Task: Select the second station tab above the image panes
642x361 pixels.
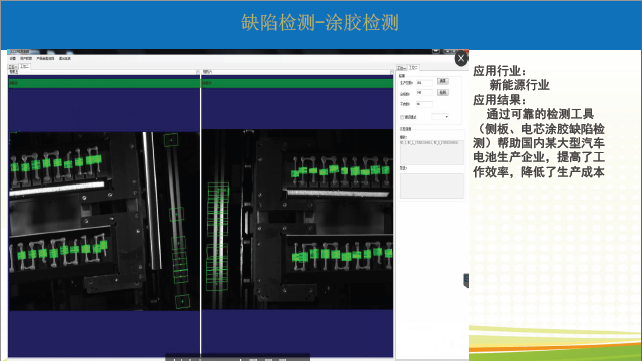Action: (x=25, y=66)
